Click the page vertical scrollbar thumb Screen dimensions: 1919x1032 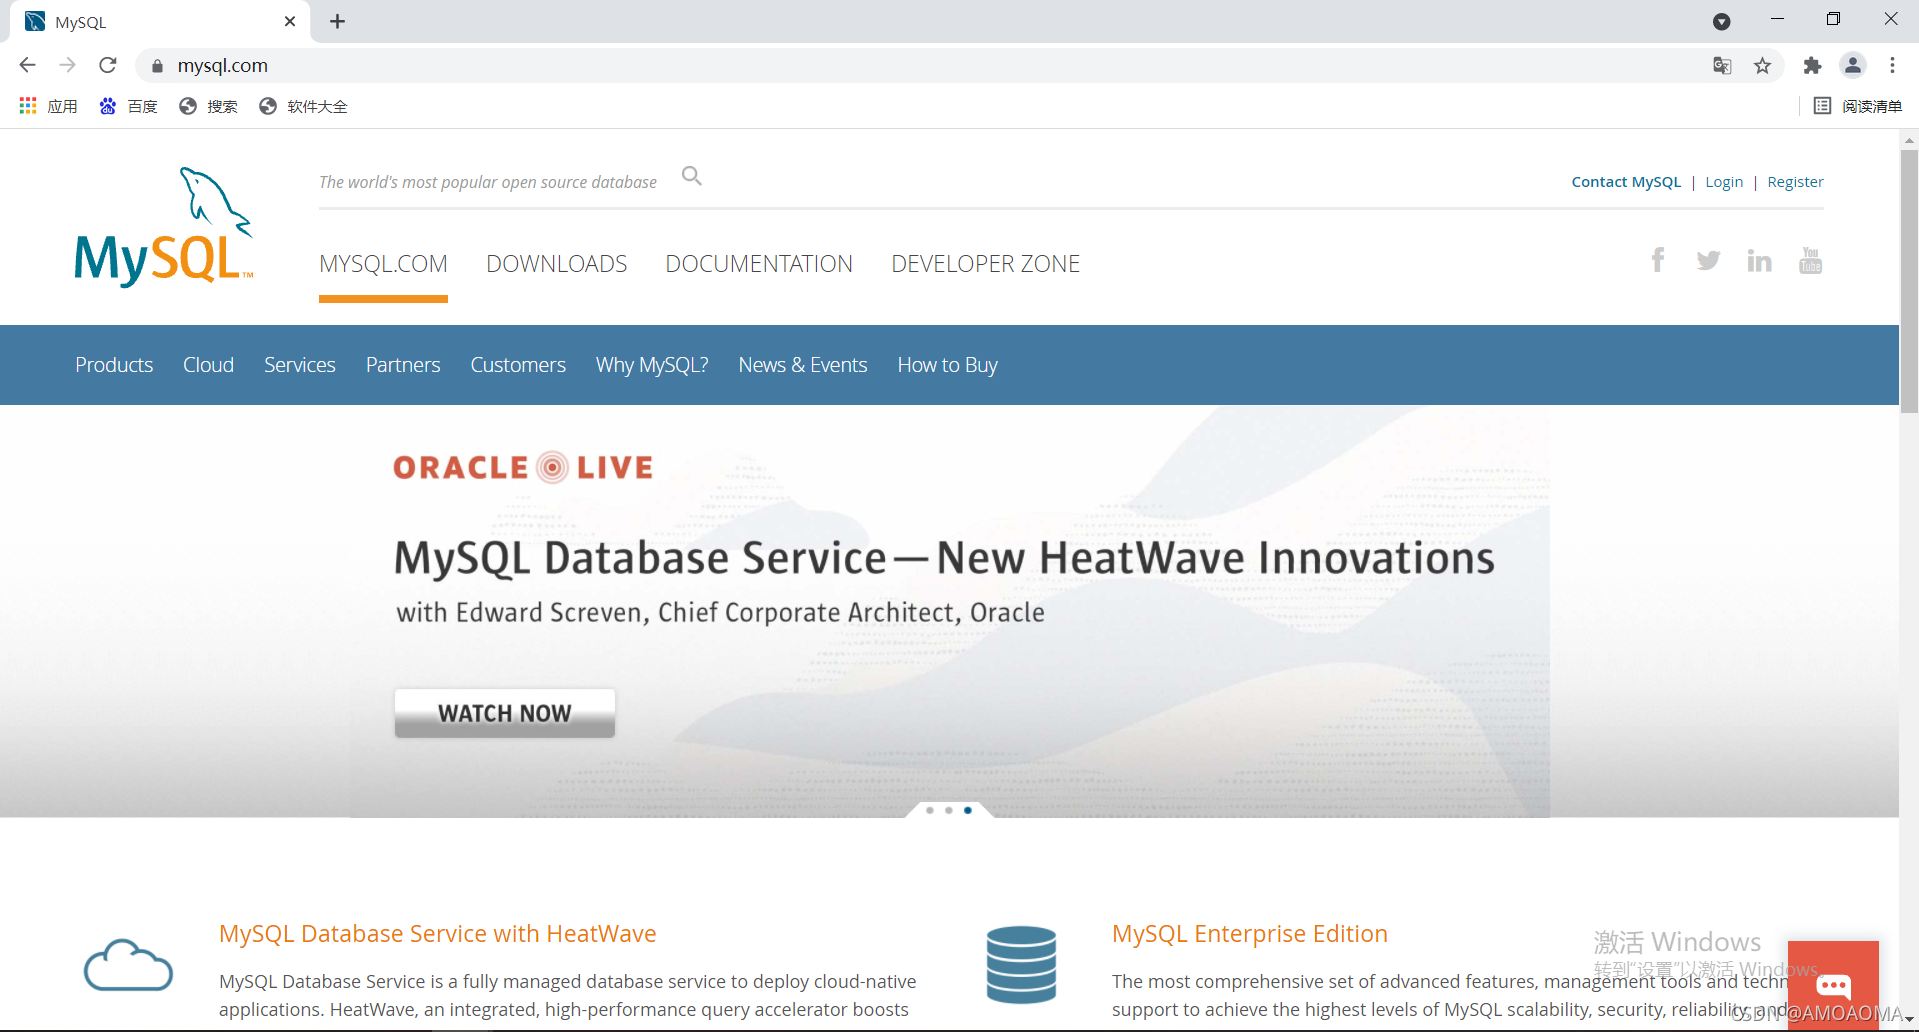click(1909, 280)
